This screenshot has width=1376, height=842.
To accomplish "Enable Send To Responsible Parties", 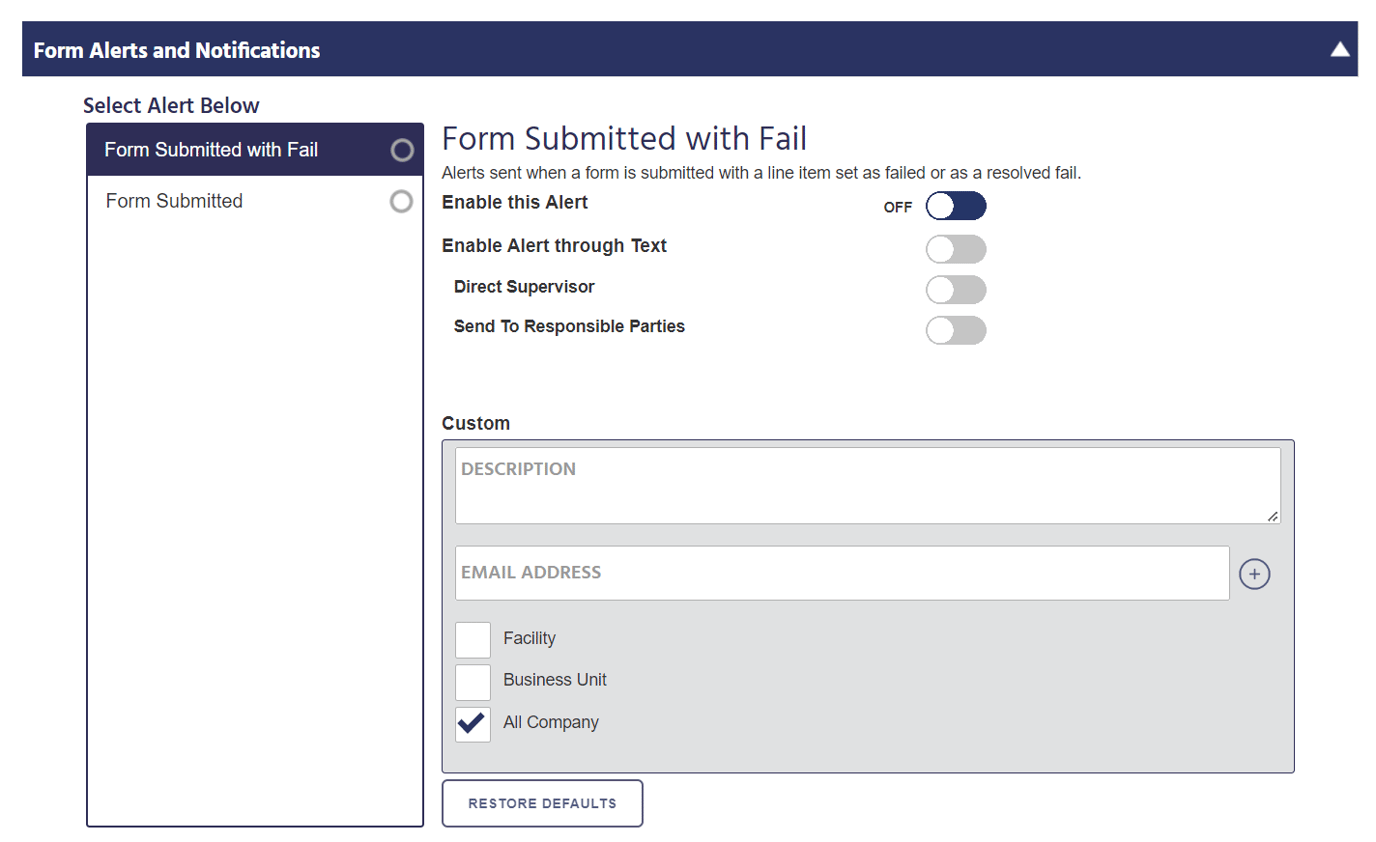I will [957, 330].
